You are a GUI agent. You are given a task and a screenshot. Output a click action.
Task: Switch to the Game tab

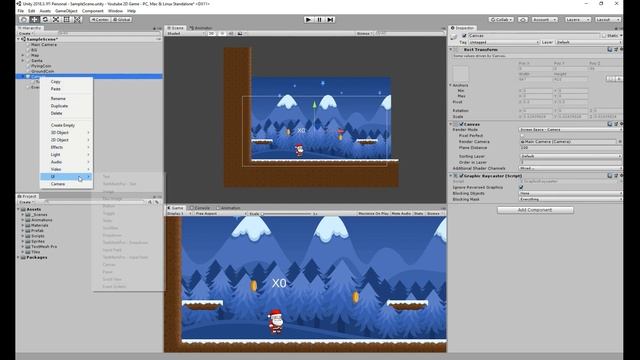pos(175,208)
